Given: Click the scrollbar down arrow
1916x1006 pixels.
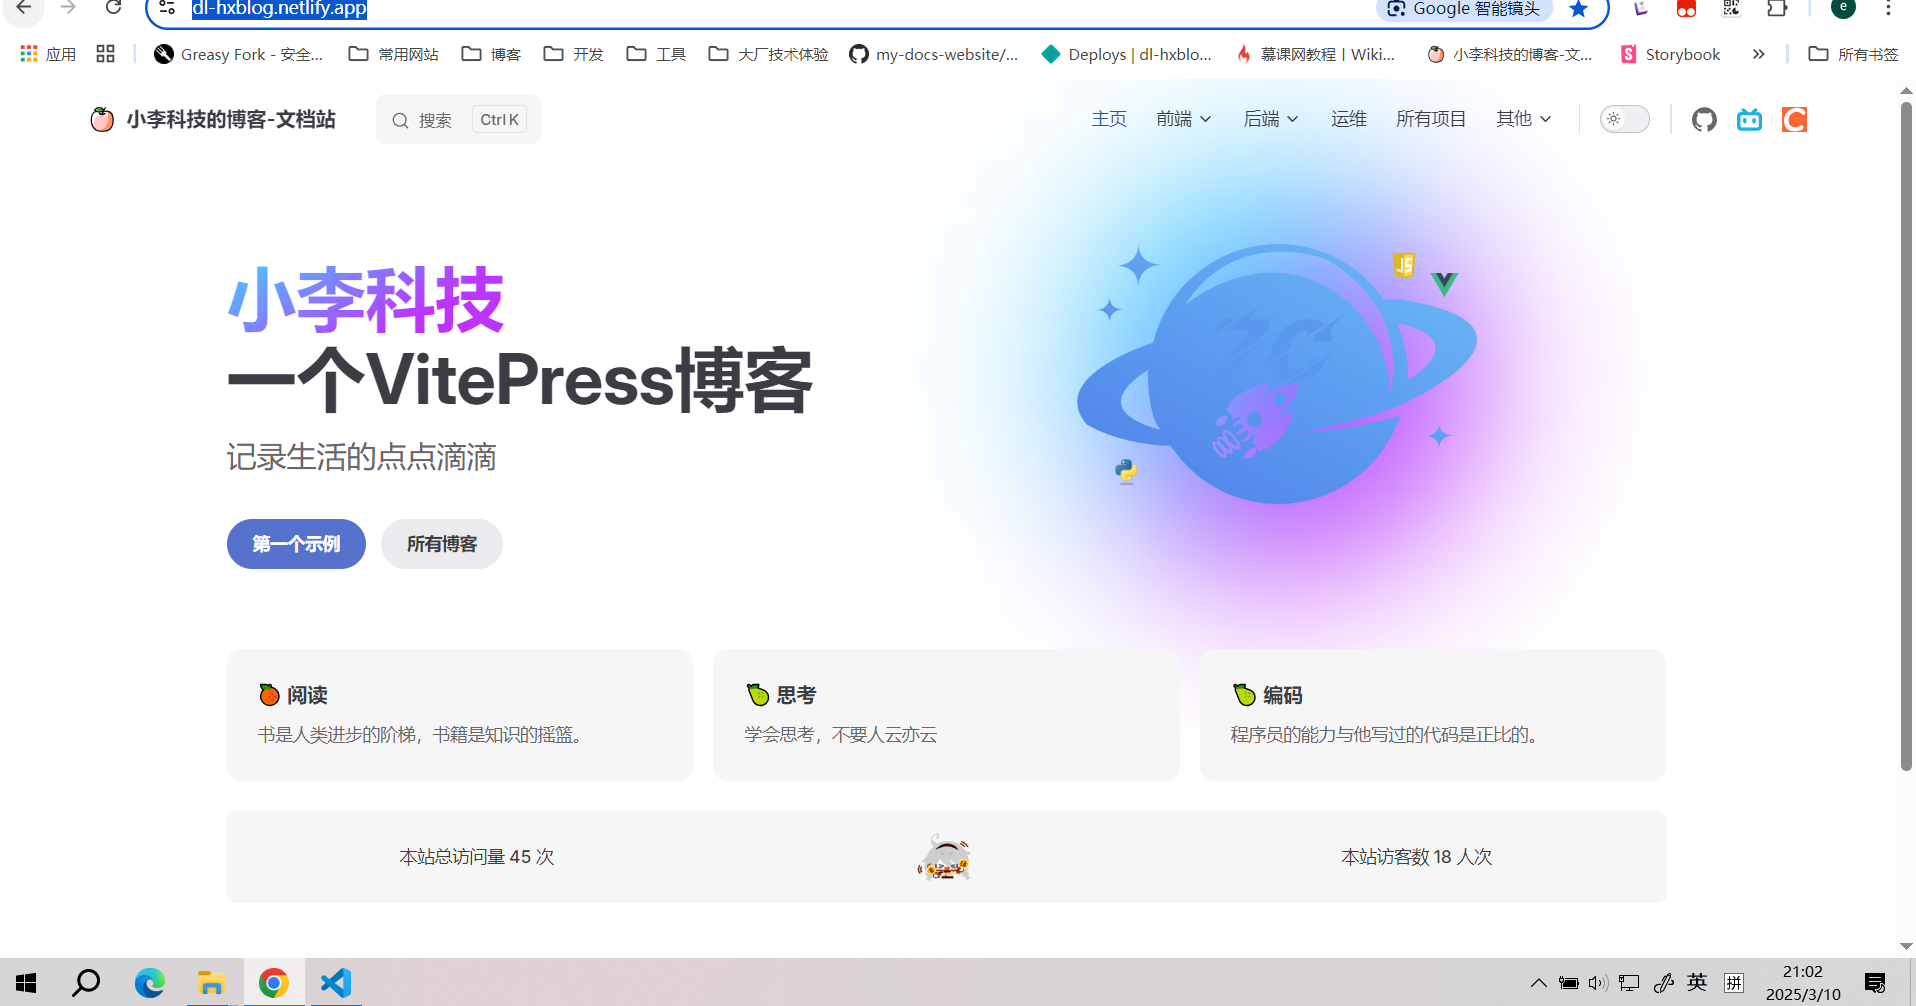Looking at the screenshot, I should pyautogui.click(x=1906, y=946).
